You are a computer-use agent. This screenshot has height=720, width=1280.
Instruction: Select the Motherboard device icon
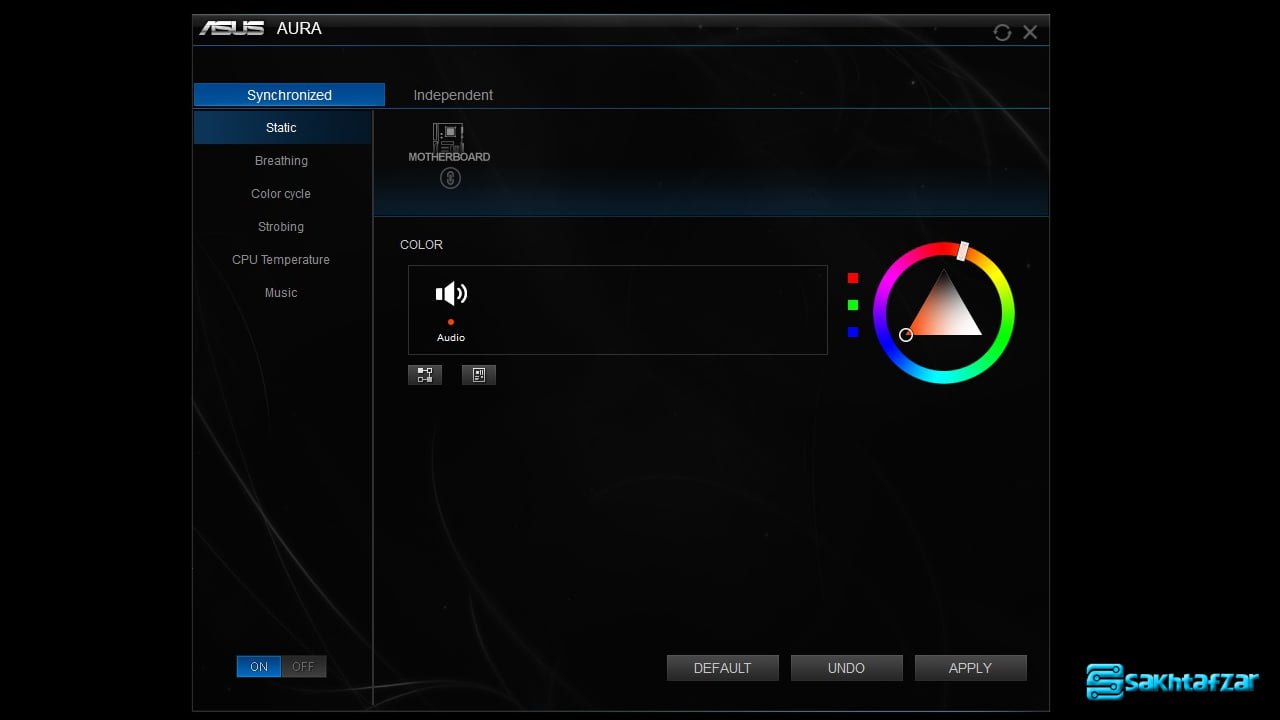tap(449, 138)
